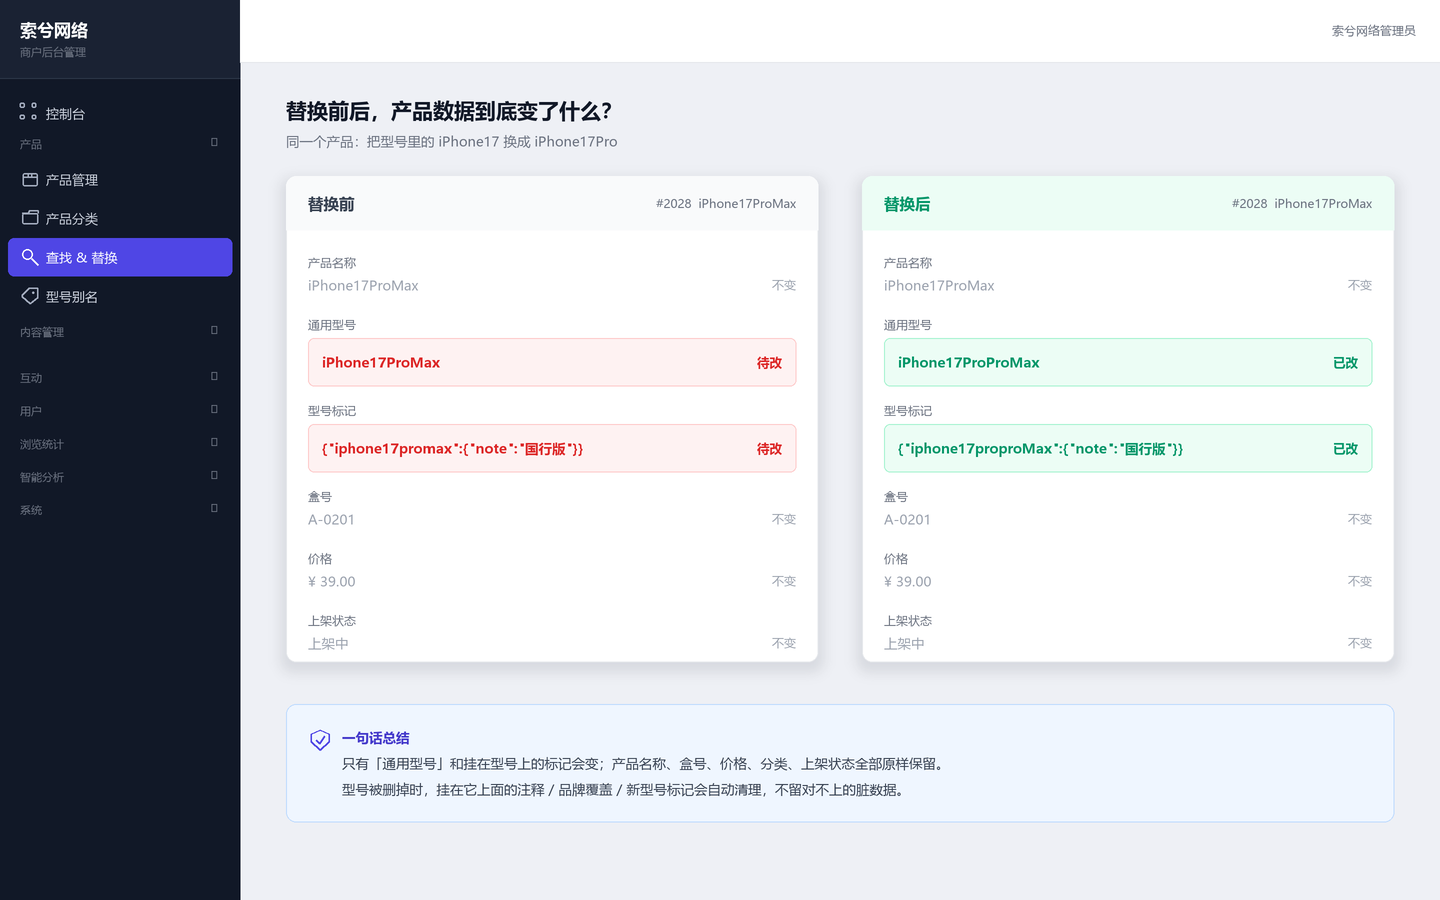1440x900 pixels.
Task: Click the 替换前 card header title
Action: (331, 204)
